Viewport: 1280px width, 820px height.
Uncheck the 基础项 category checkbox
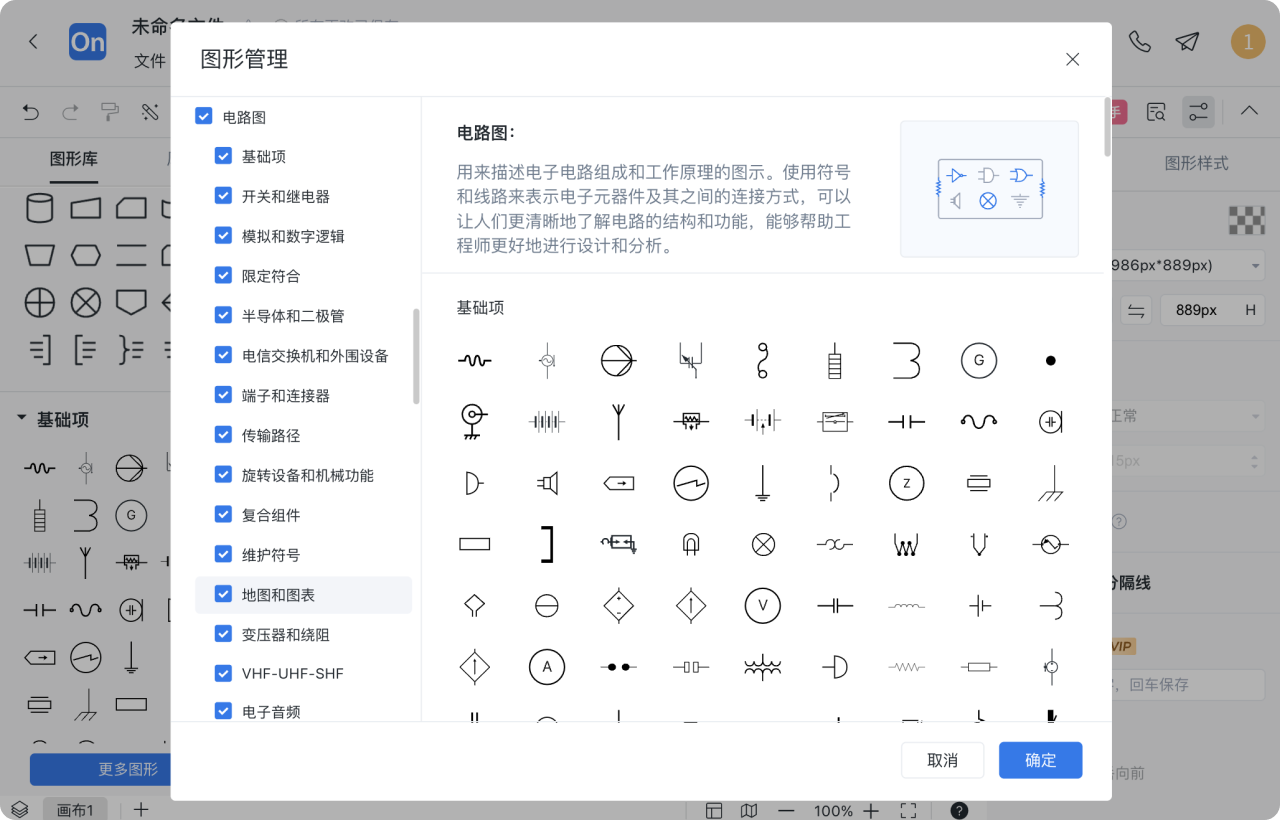pos(223,157)
